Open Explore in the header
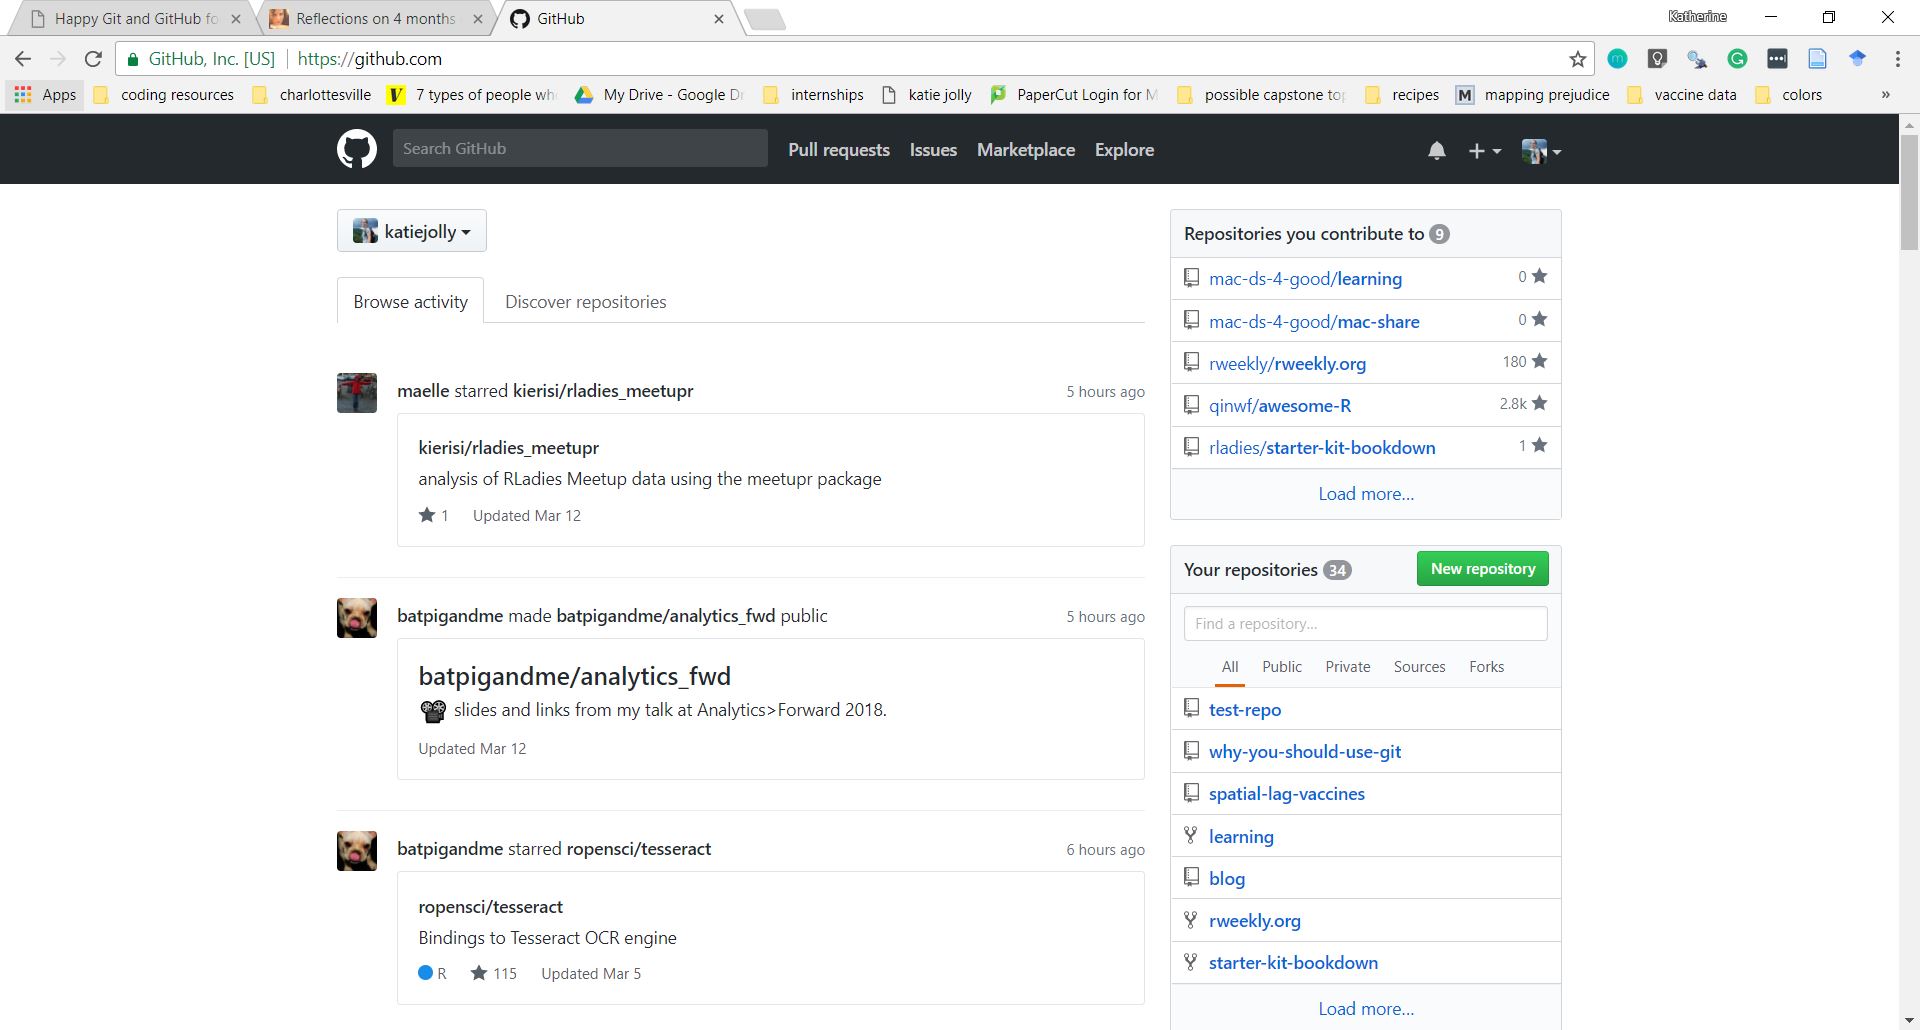1920x1030 pixels. pos(1124,149)
